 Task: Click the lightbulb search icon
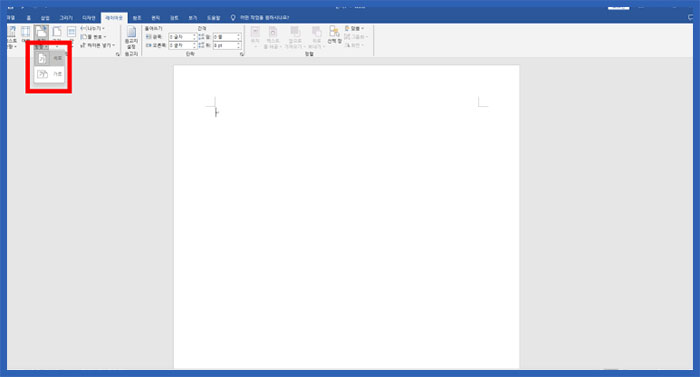click(233, 18)
